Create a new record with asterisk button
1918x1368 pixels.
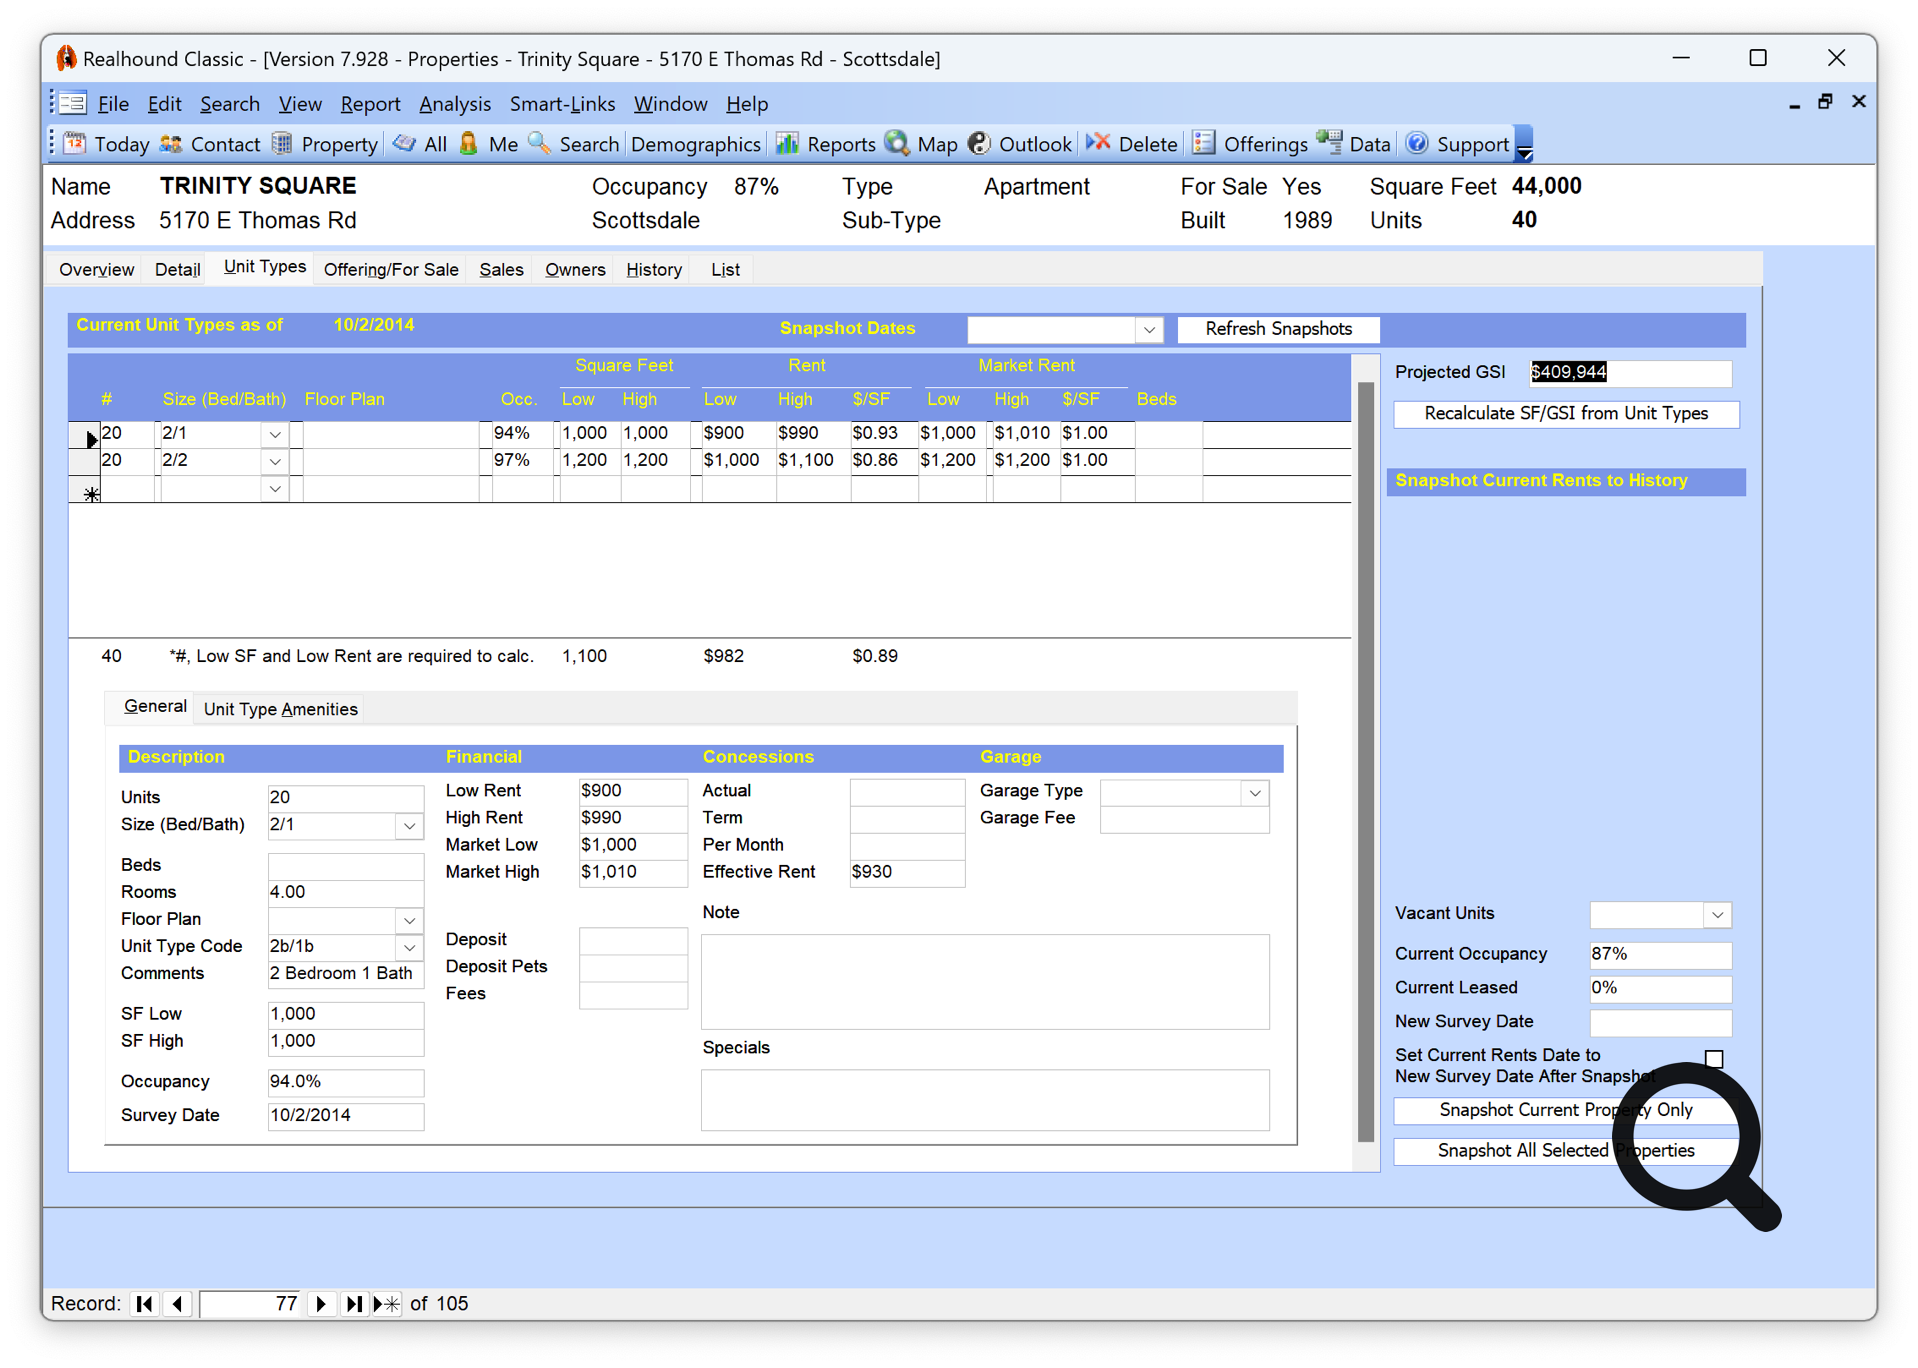pyautogui.click(x=387, y=1304)
